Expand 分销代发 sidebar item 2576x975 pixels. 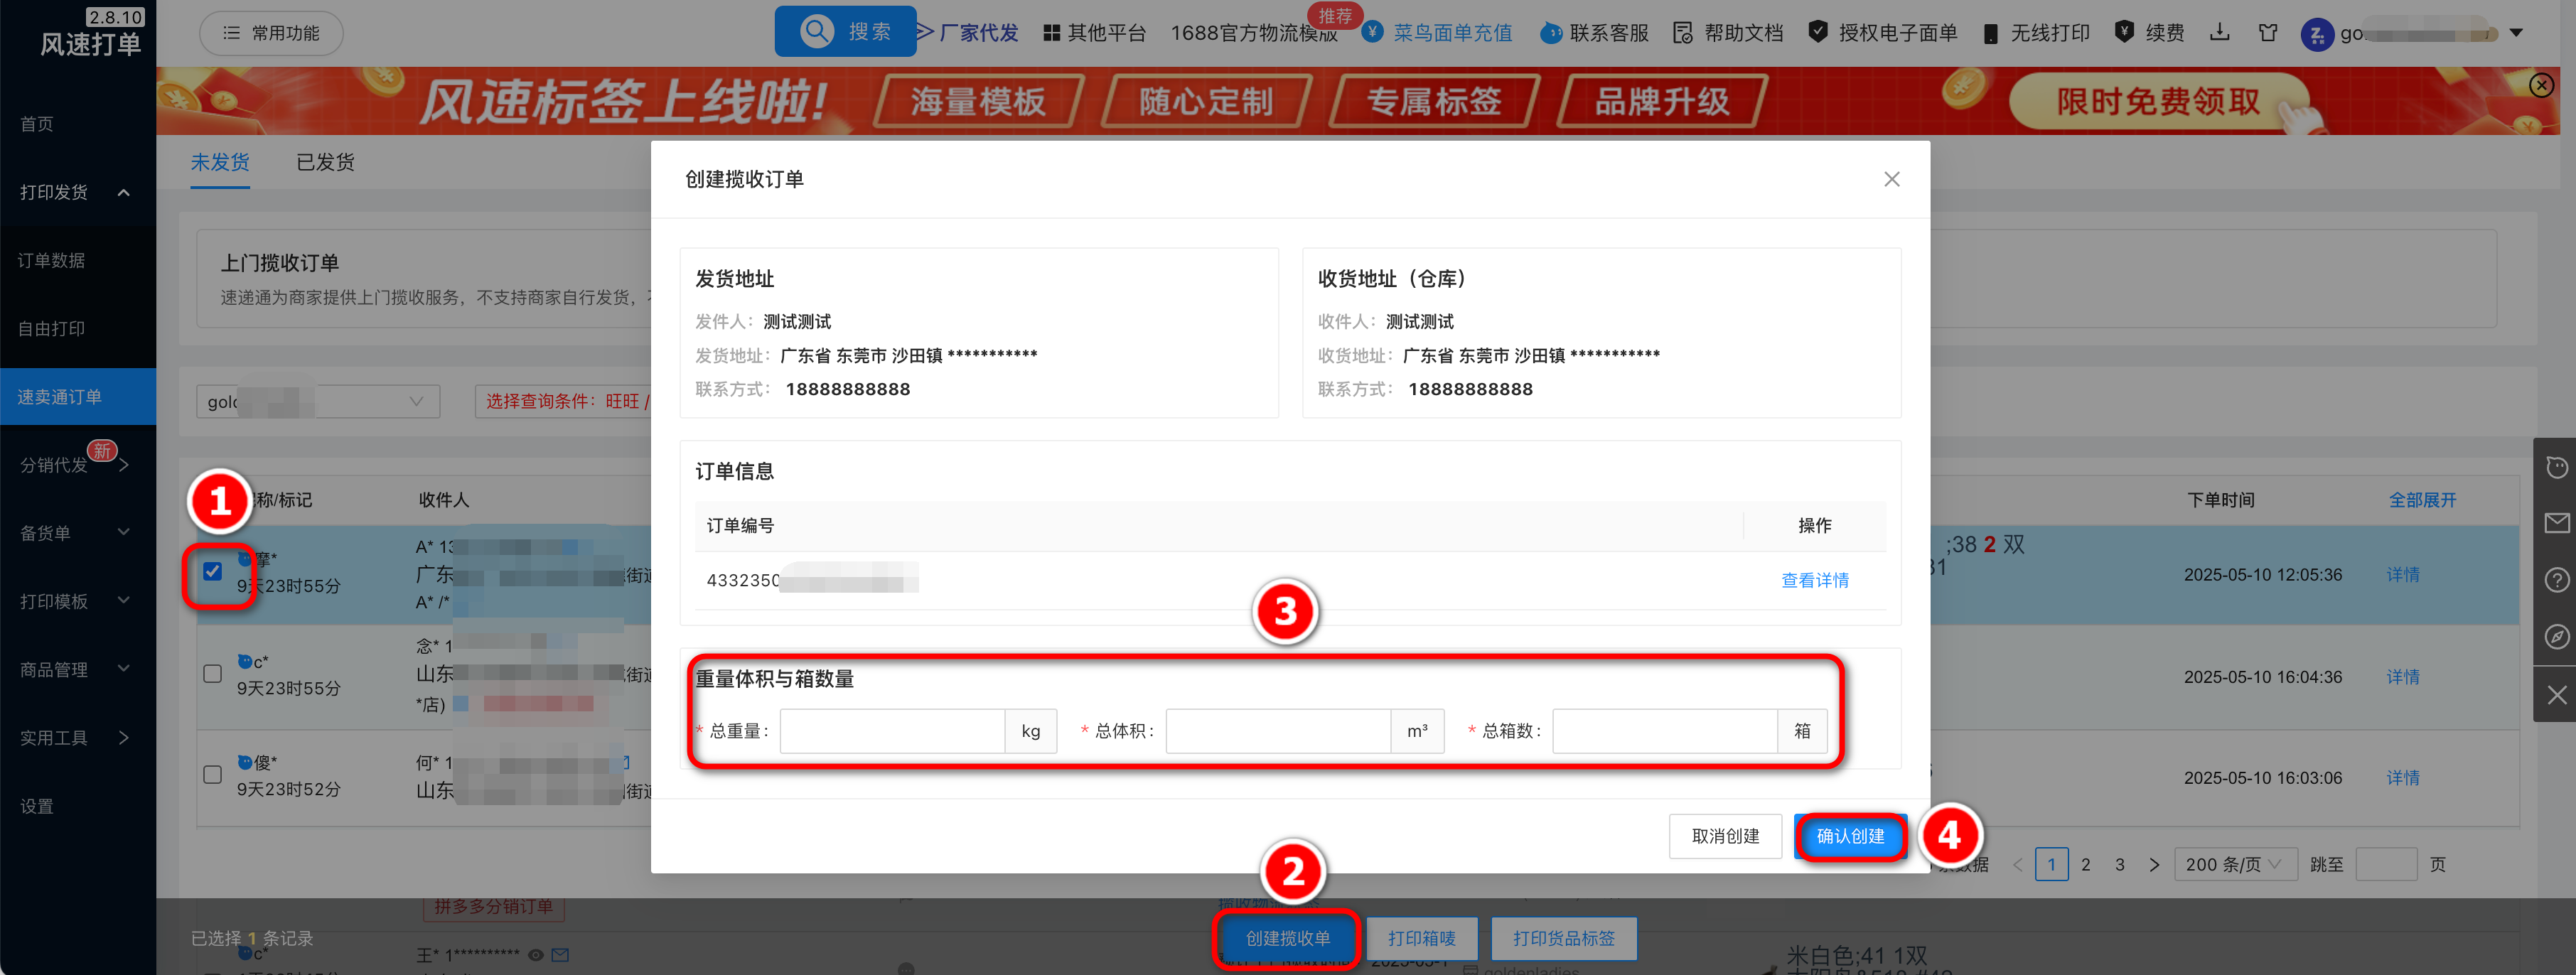point(77,465)
